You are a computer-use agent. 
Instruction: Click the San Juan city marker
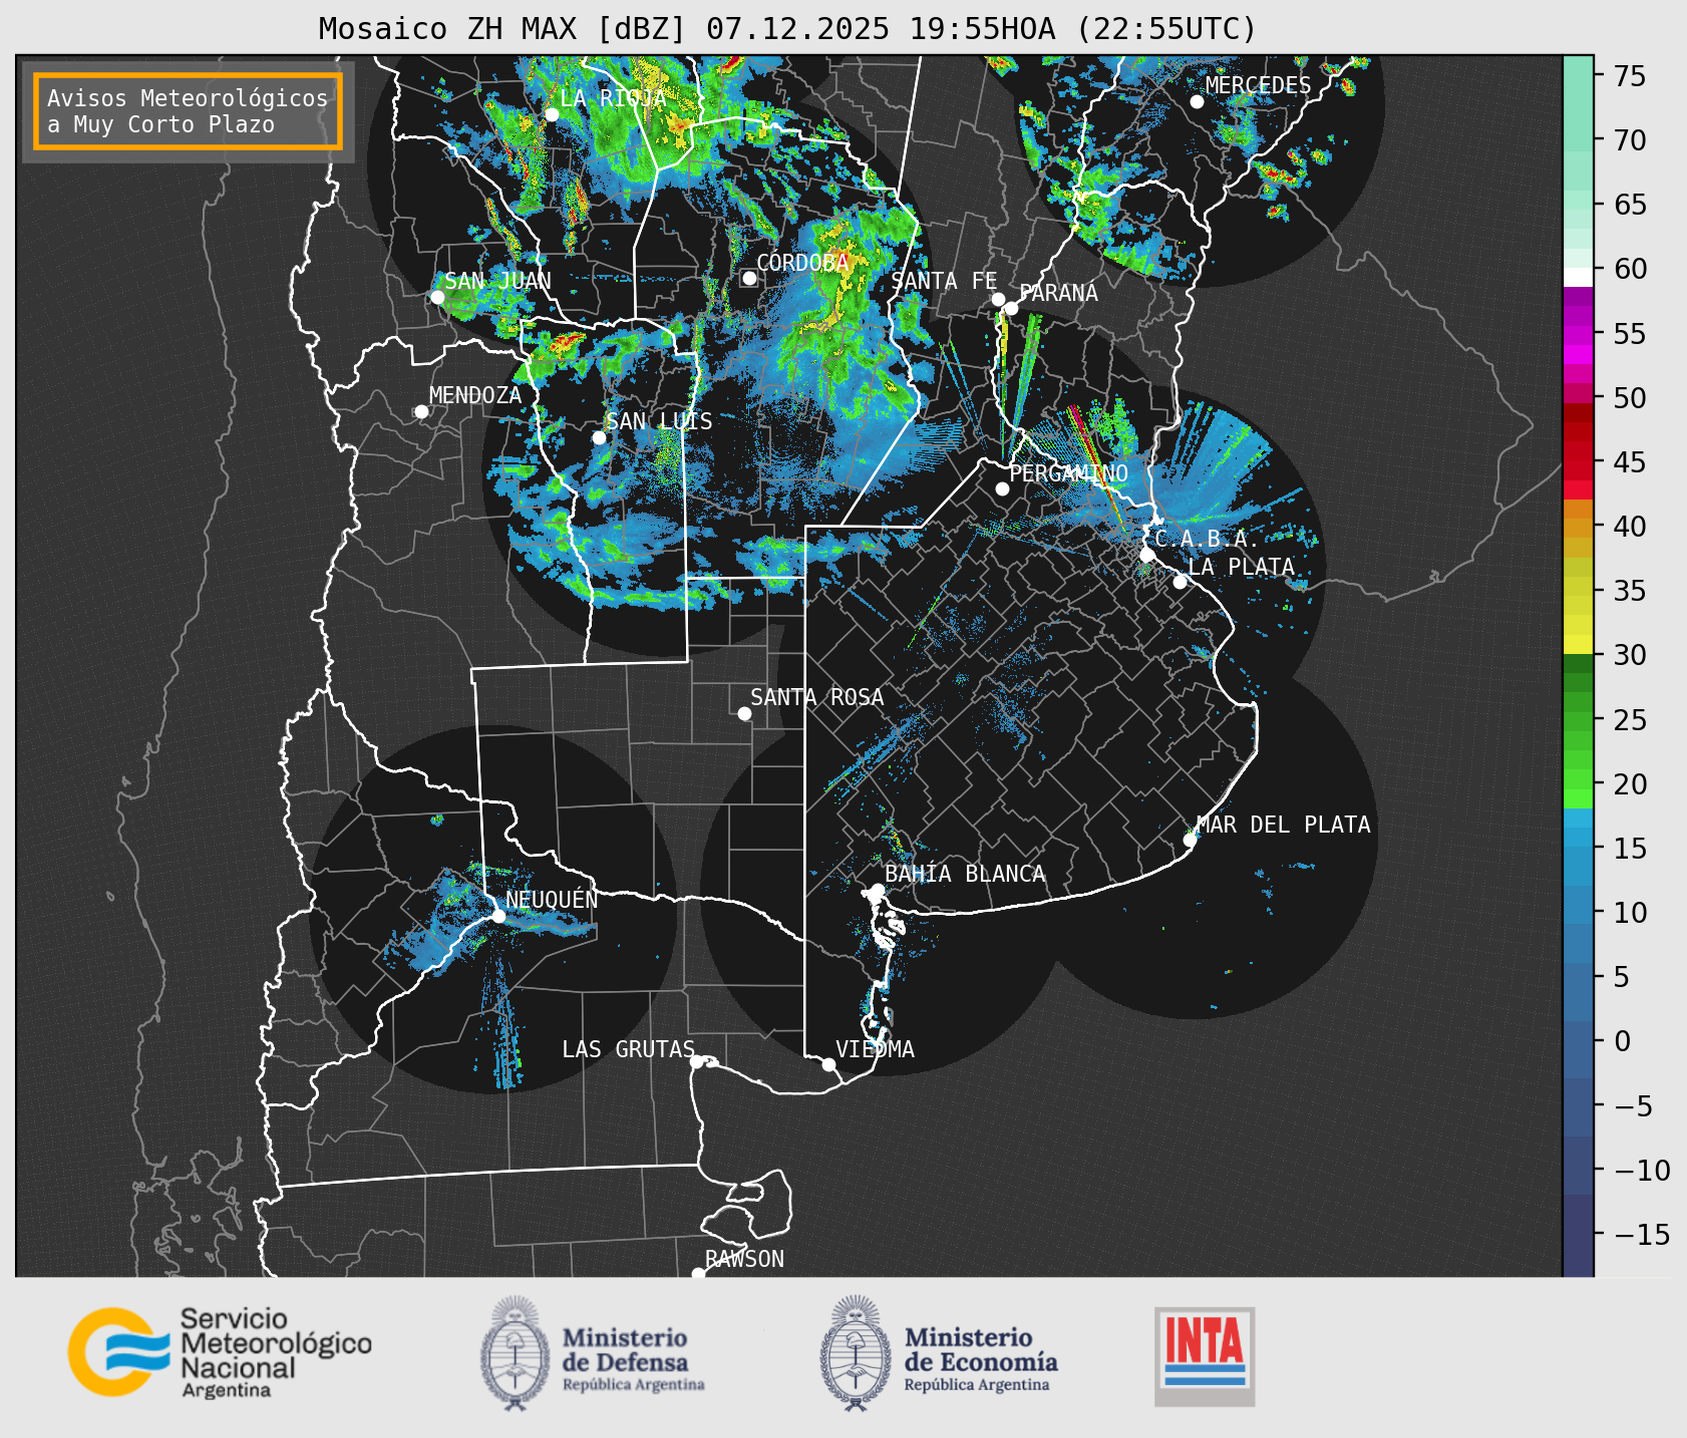(437, 297)
